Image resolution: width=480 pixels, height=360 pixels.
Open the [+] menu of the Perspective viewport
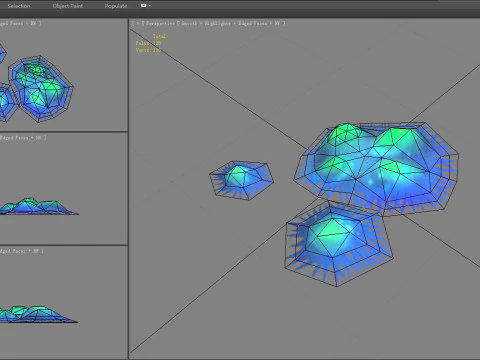tap(138, 23)
